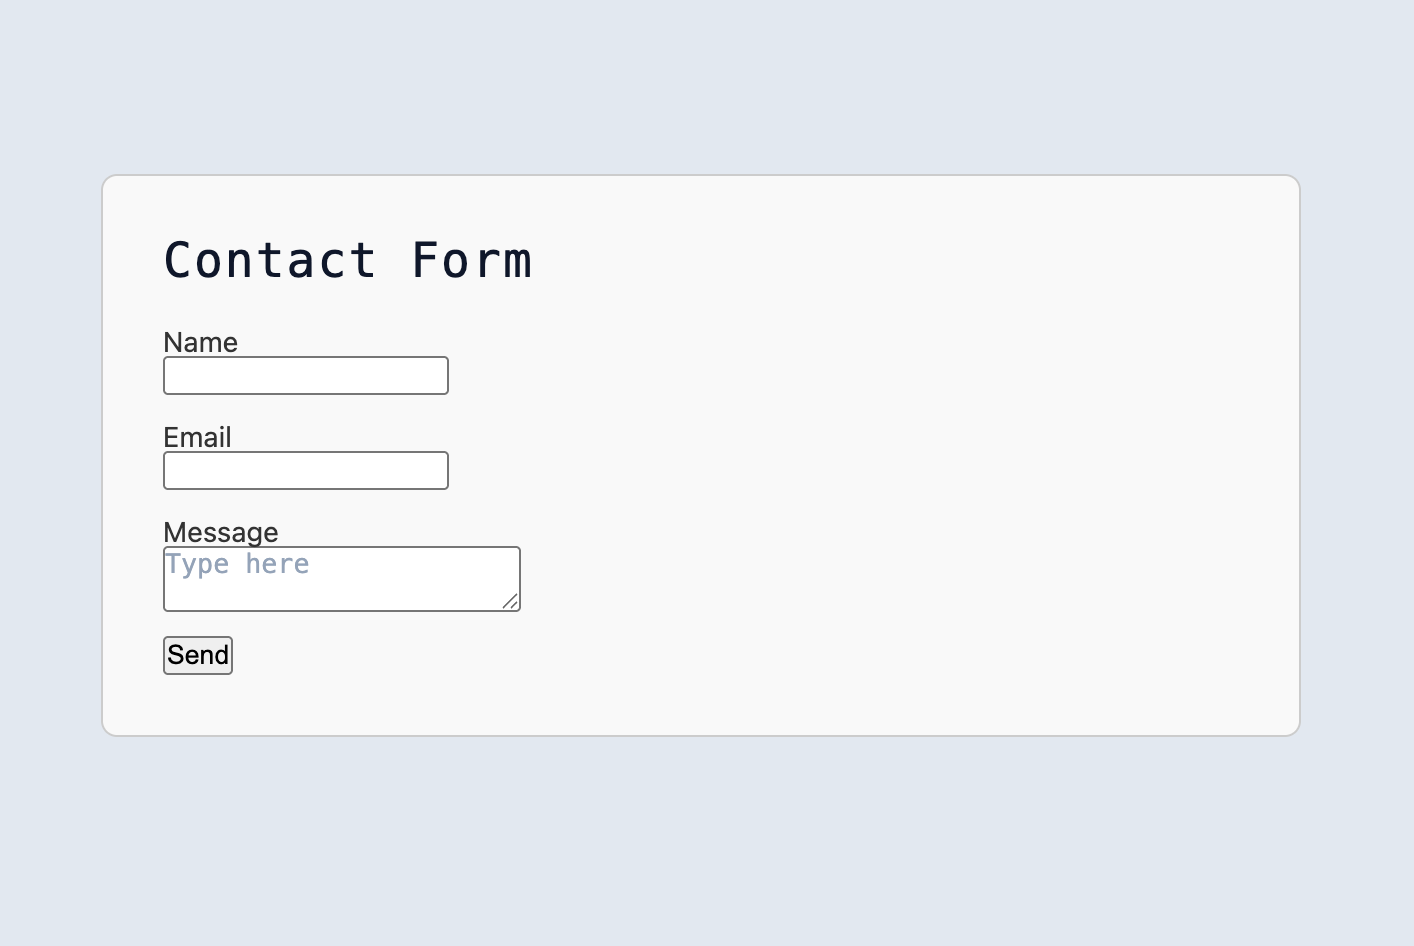Focus the Name field by clicking its border
Viewport: 1414px width, 946px height.
305,357
